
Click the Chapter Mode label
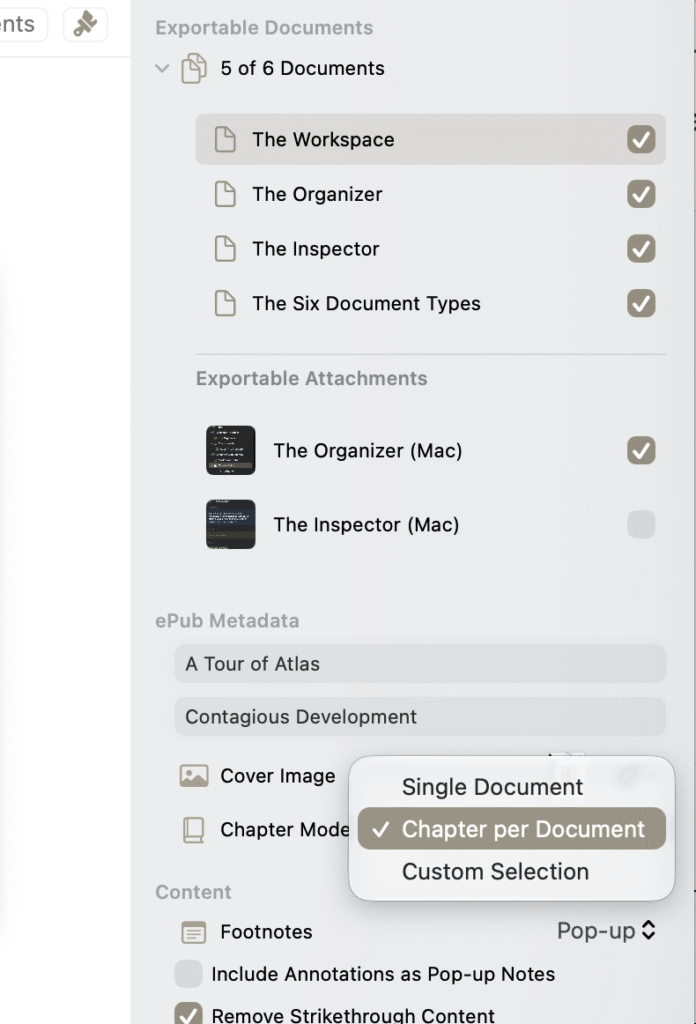(285, 829)
